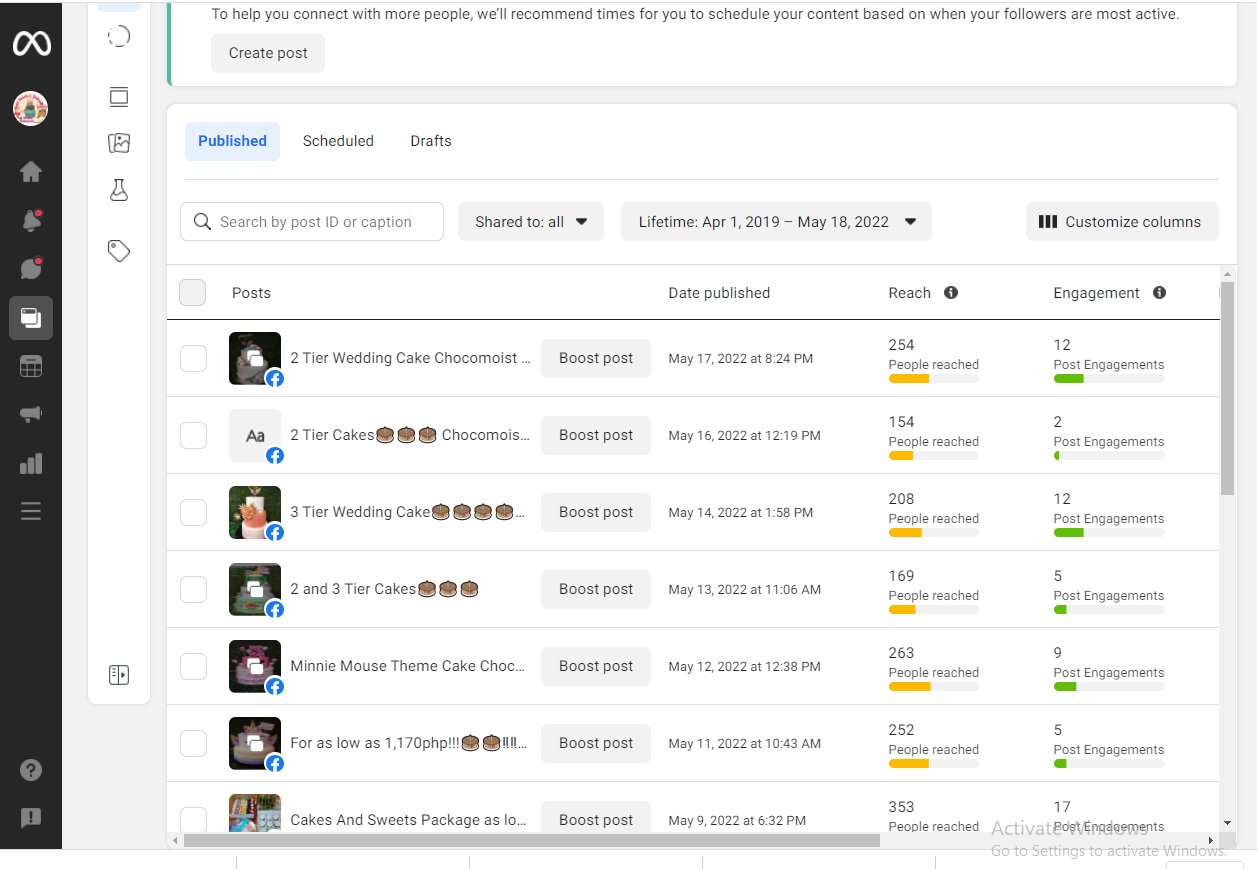Click the Meta logo icon
1257x869 pixels.
coord(31,43)
